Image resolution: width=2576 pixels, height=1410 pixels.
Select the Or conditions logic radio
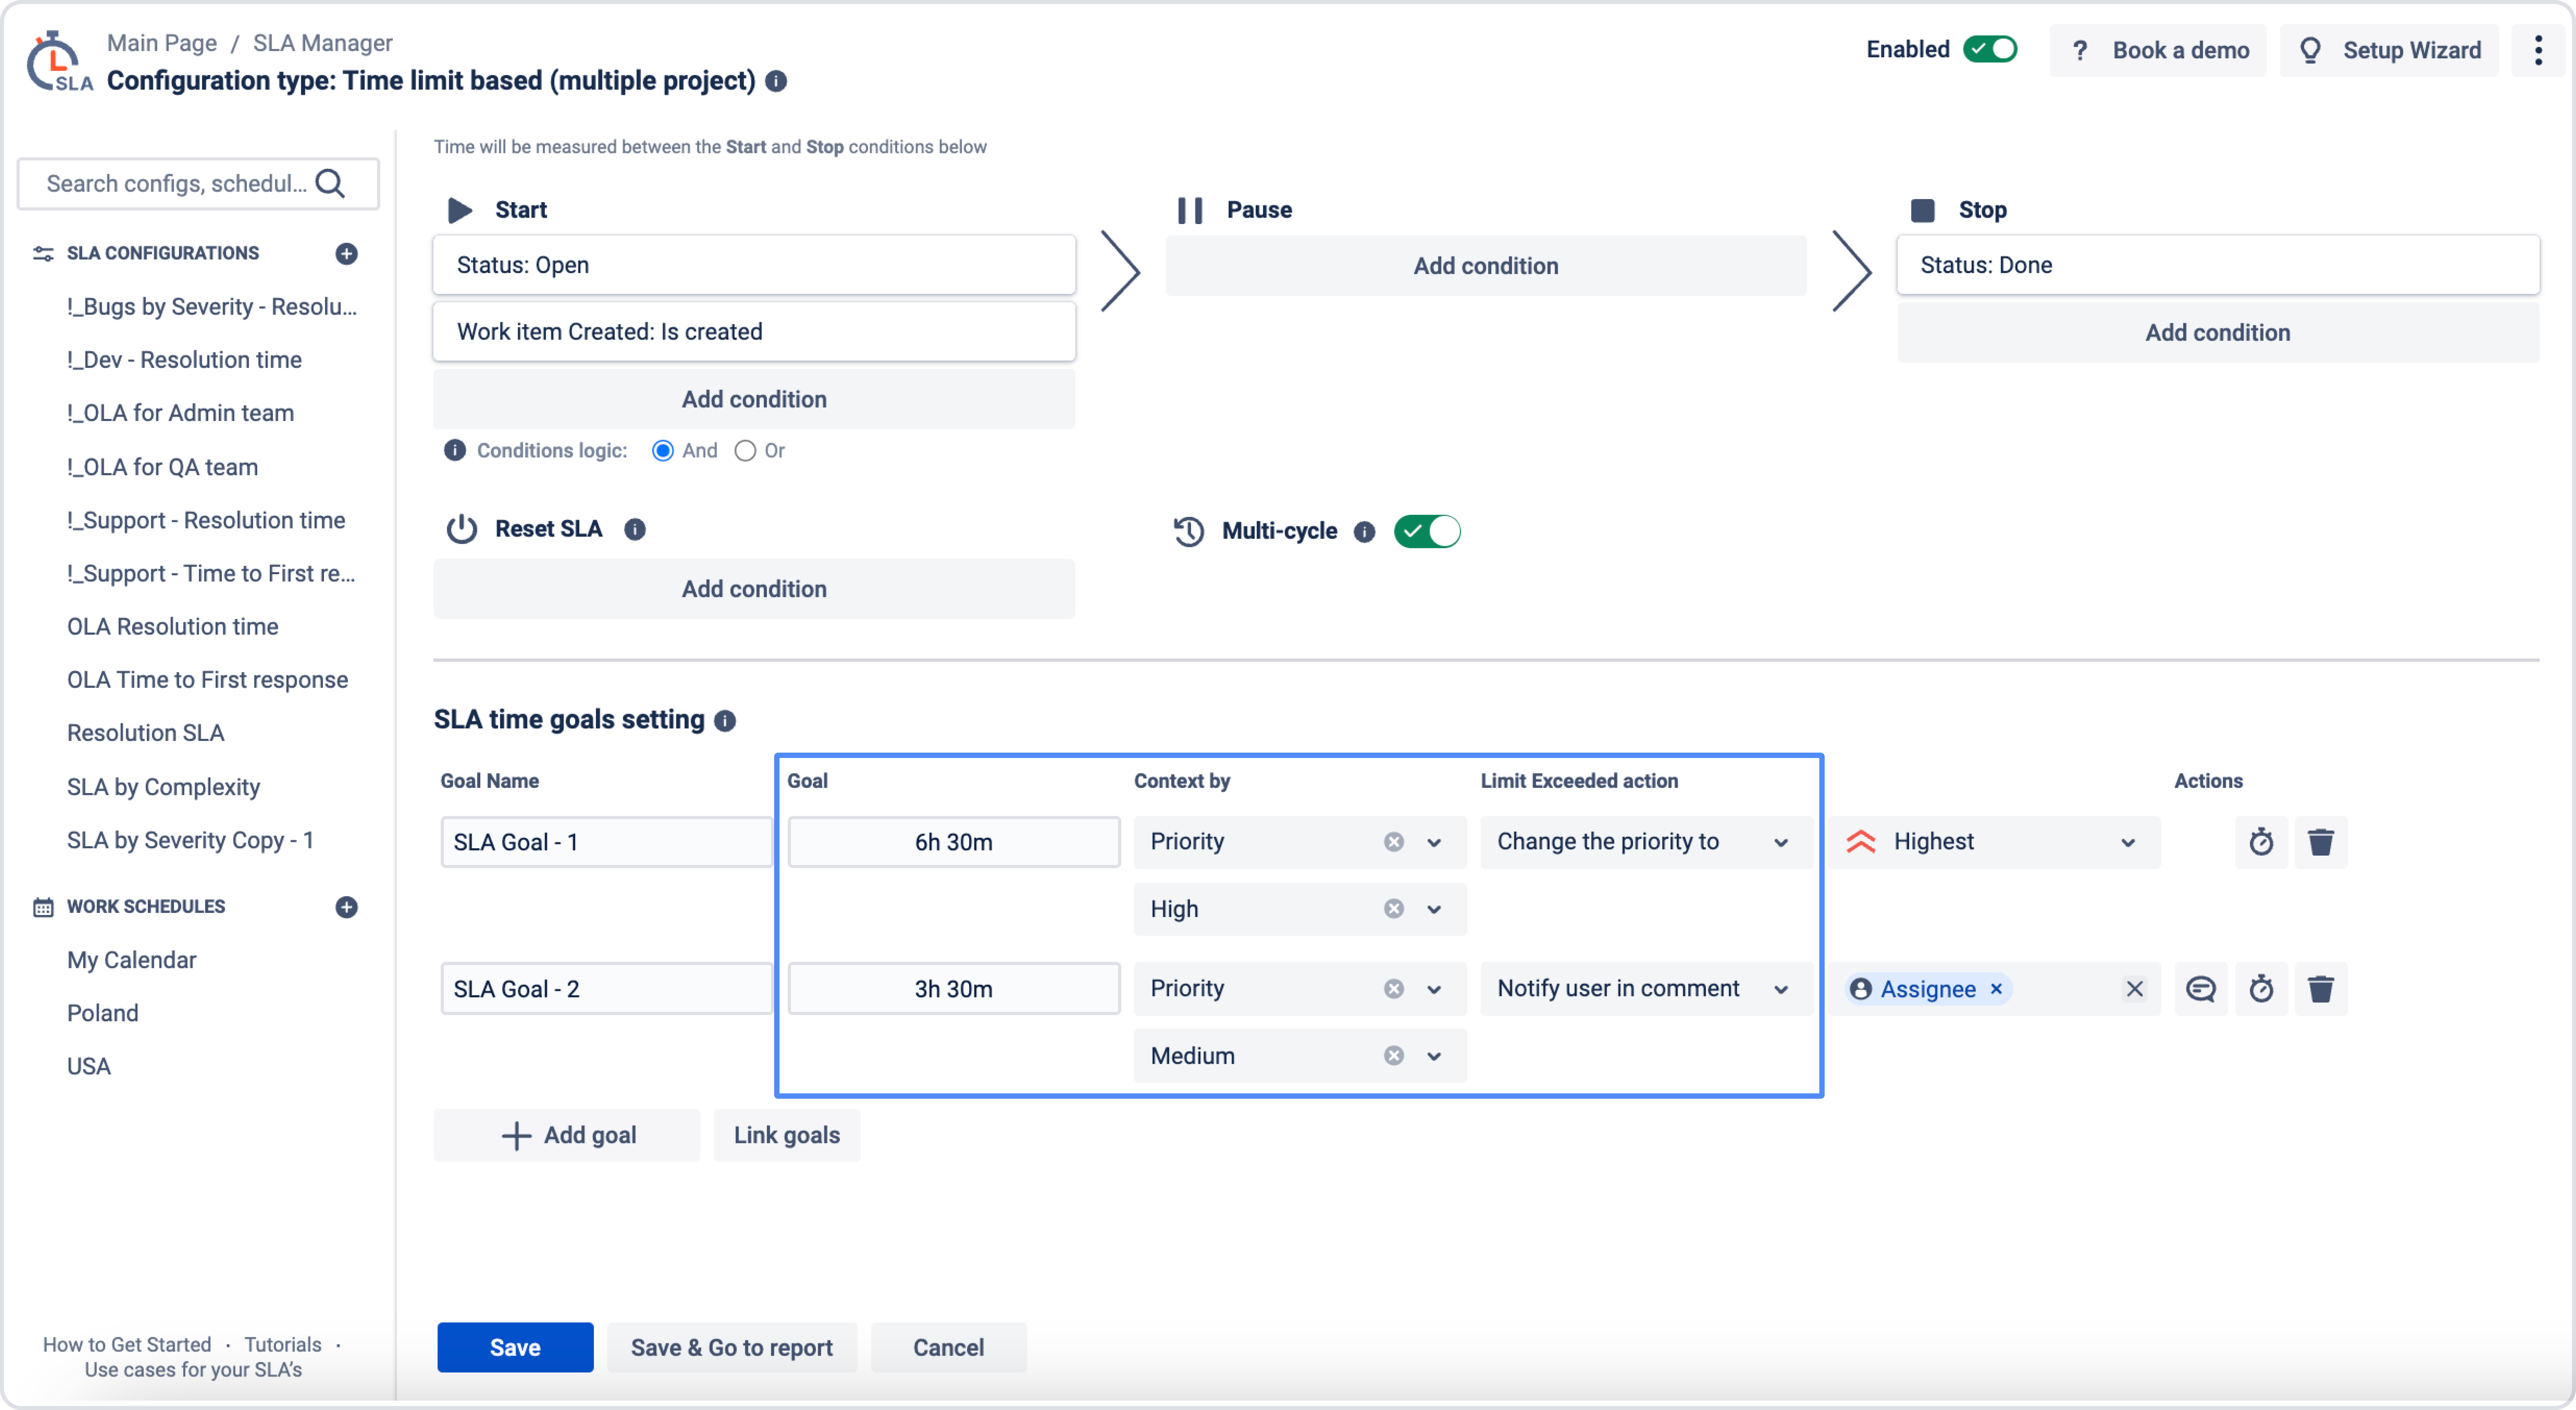point(745,451)
